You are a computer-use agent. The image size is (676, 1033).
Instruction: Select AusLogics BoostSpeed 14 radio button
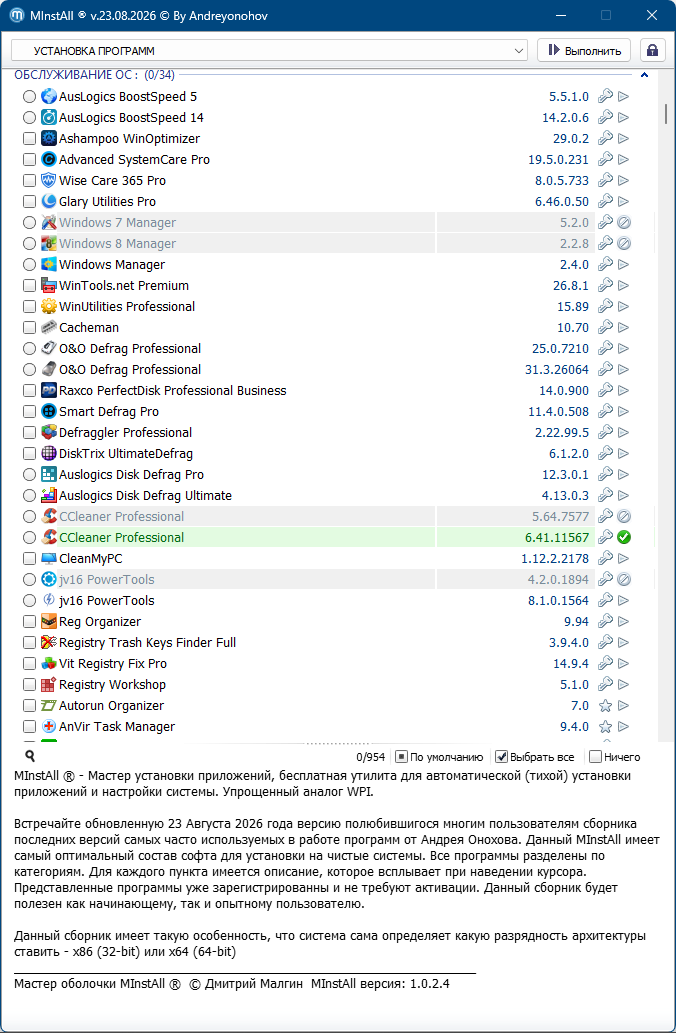(x=29, y=118)
